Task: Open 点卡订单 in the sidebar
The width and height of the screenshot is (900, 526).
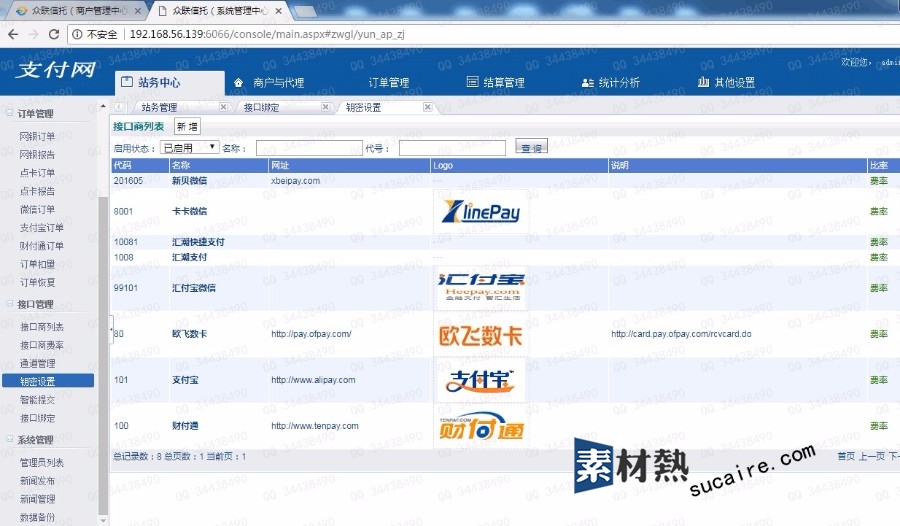Action: tap(37, 173)
